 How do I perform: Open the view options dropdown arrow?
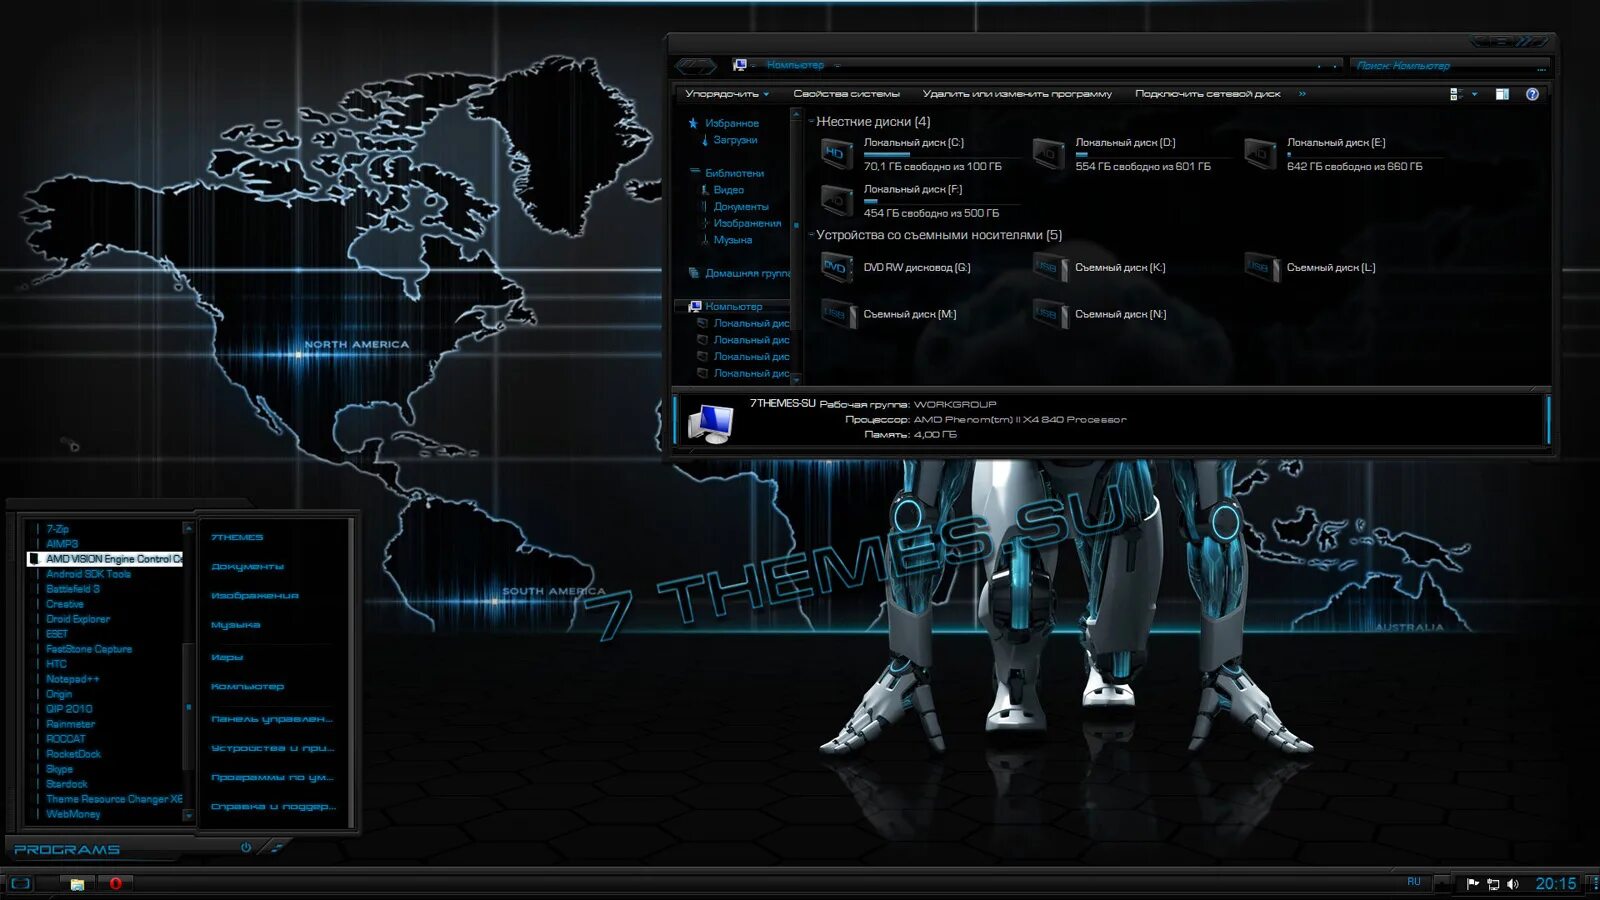pyautogui.click(x=1474, y=94)
